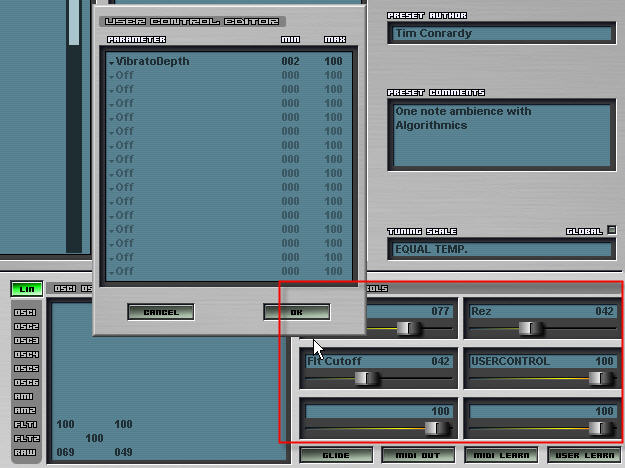Screen dimensions: 625x468
Task: Select RAW in the vertical source list
Action: pos(25,452)
